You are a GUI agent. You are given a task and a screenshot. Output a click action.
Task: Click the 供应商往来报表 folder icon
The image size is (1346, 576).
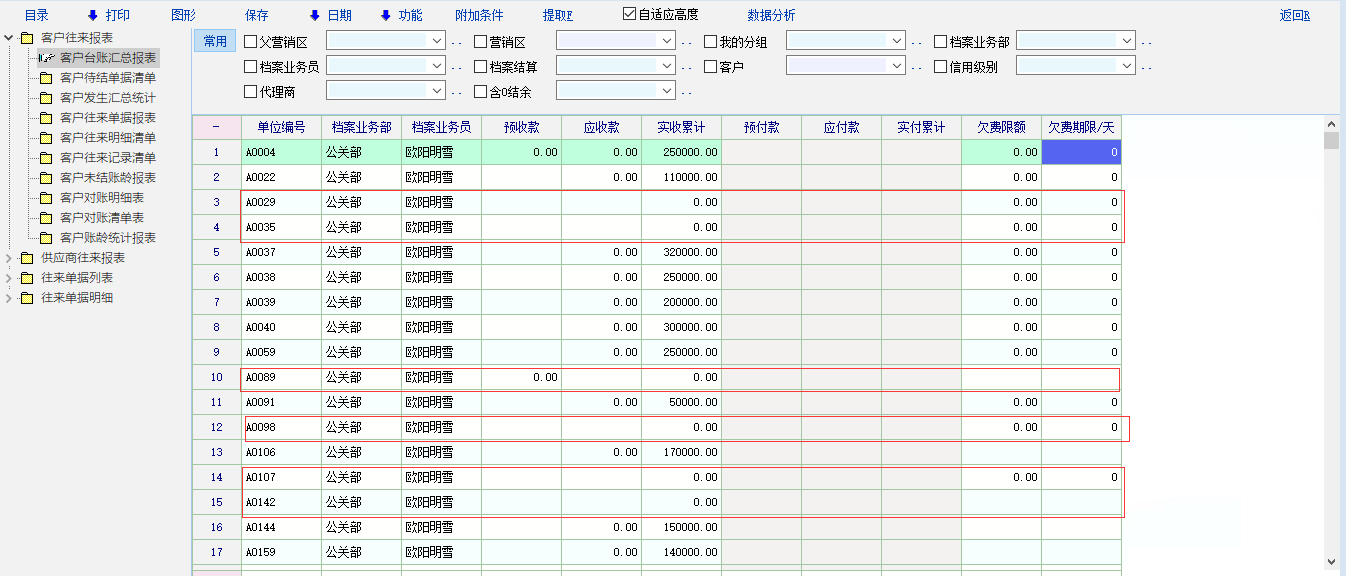tap(27, 258)
